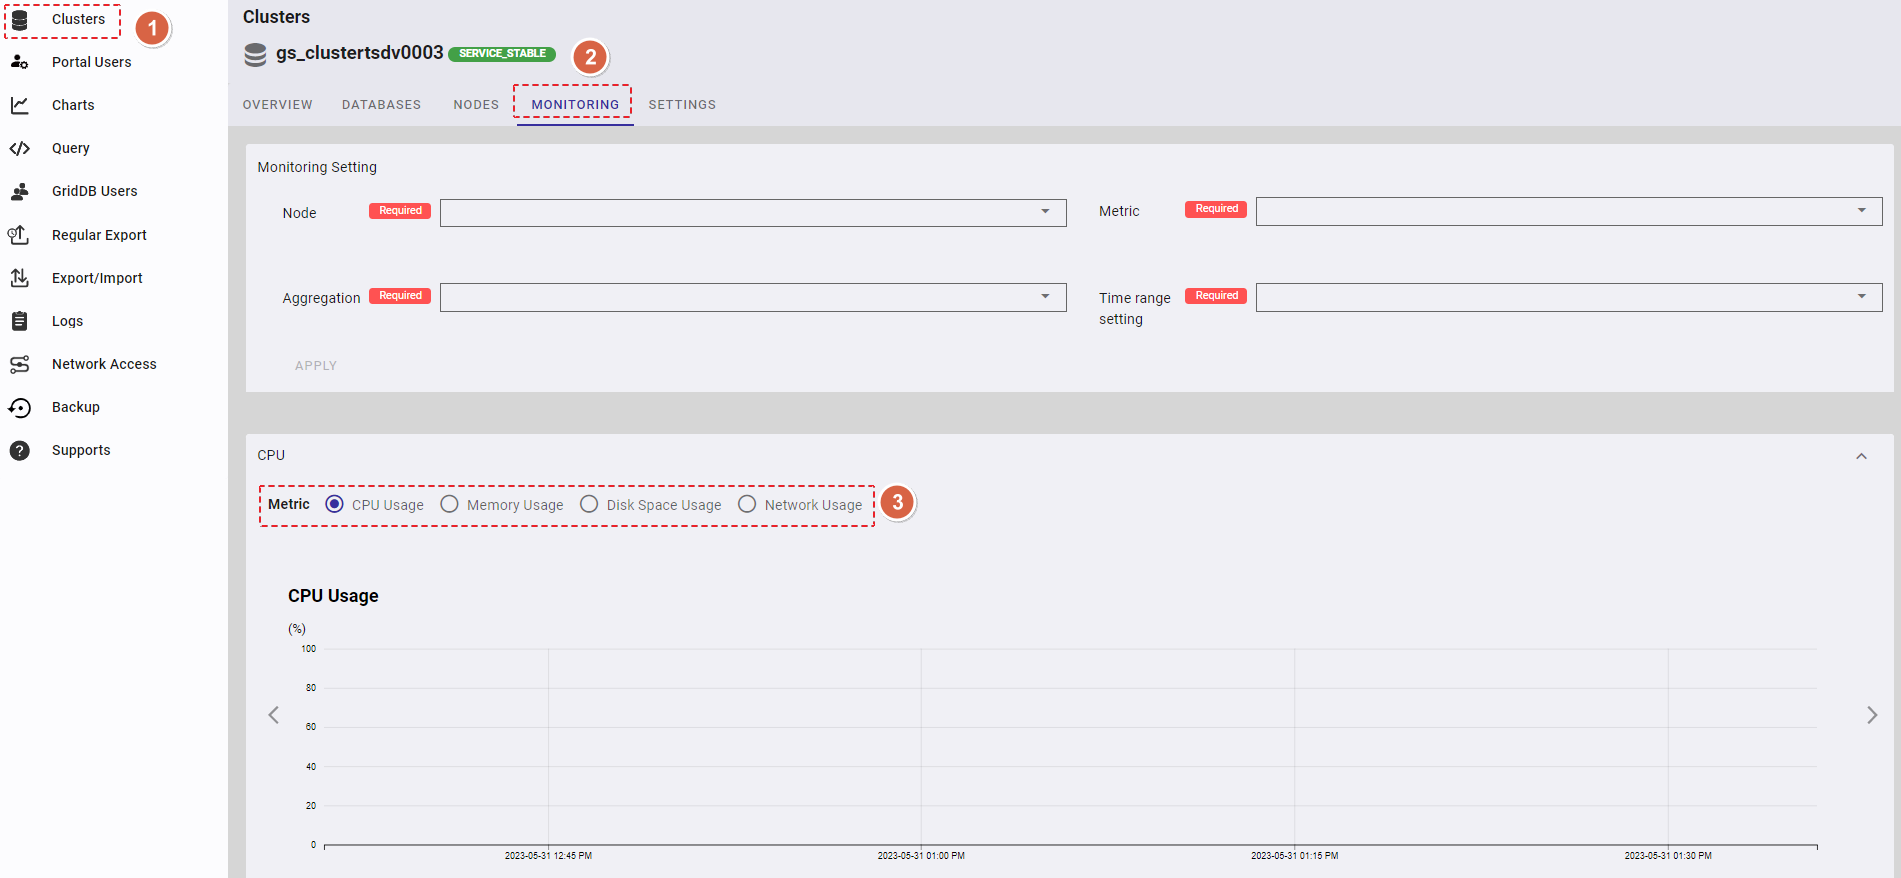Screen dimensions: 1901x878
Task: Select the Memory Usage radio button
Action: point(450,504)
